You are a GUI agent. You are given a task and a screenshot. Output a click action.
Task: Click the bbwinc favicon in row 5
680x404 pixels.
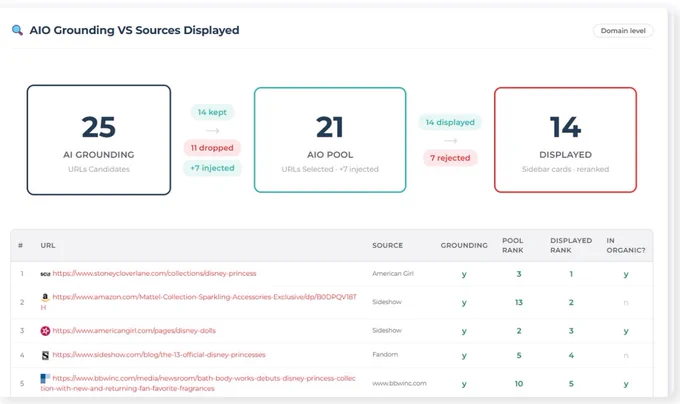point(45,378)
